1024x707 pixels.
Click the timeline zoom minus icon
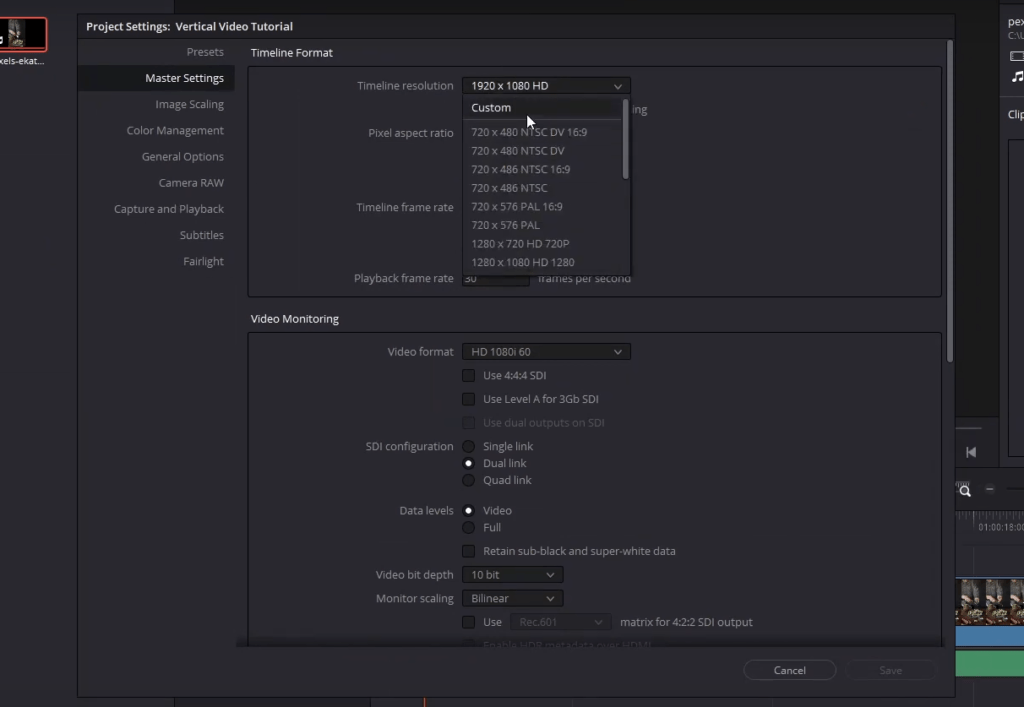[x=989, y=489]
